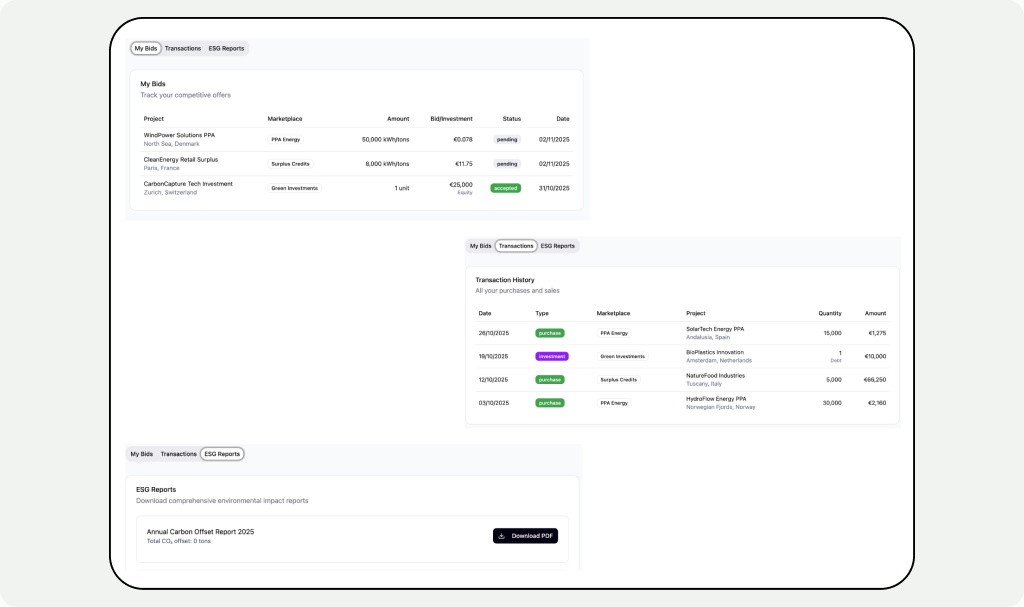Click the €2,160 transaction amount

877,403
